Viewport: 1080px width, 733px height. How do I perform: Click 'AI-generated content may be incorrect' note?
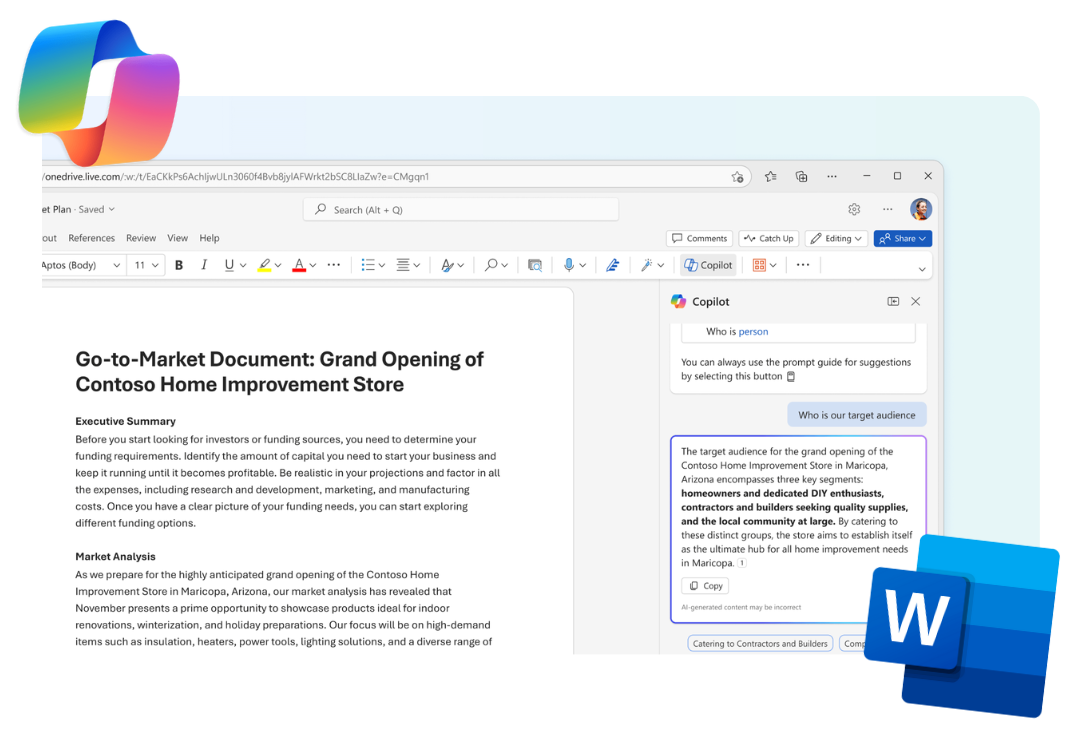(x=741, y=607)
